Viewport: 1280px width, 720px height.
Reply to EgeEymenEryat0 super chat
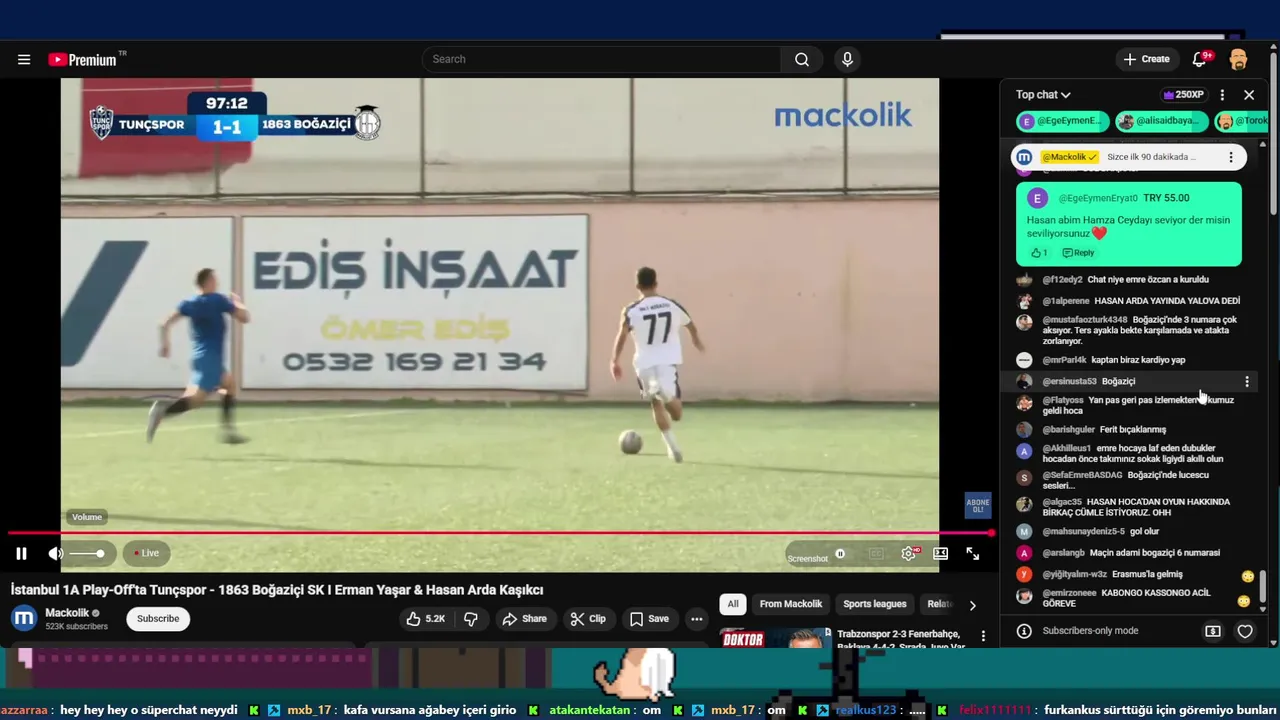coord(1078,253)
